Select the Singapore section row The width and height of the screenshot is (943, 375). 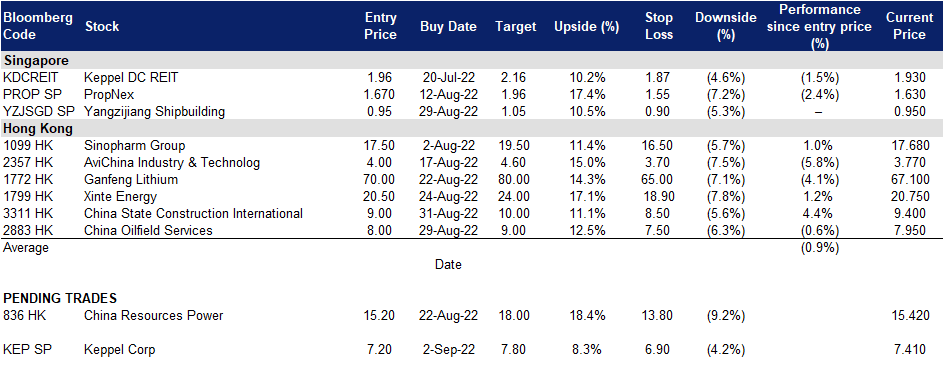coord(472,61)
